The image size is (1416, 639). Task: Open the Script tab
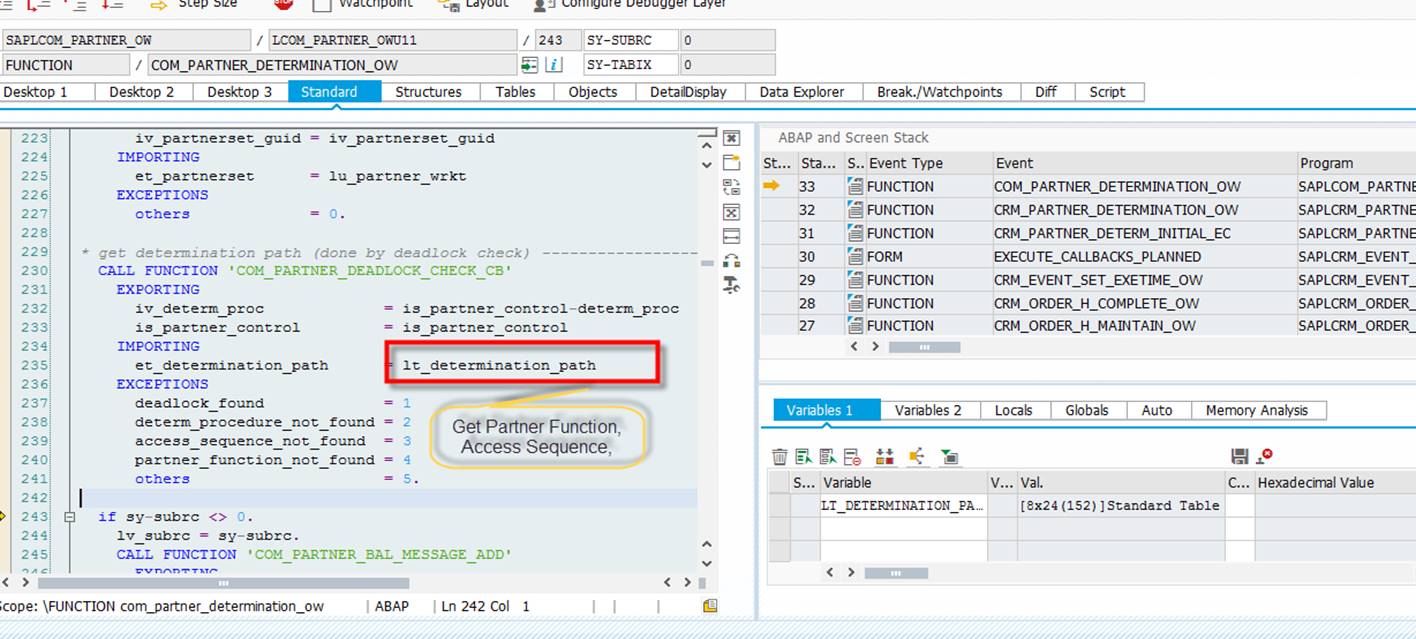click(x=1107, y=92)
